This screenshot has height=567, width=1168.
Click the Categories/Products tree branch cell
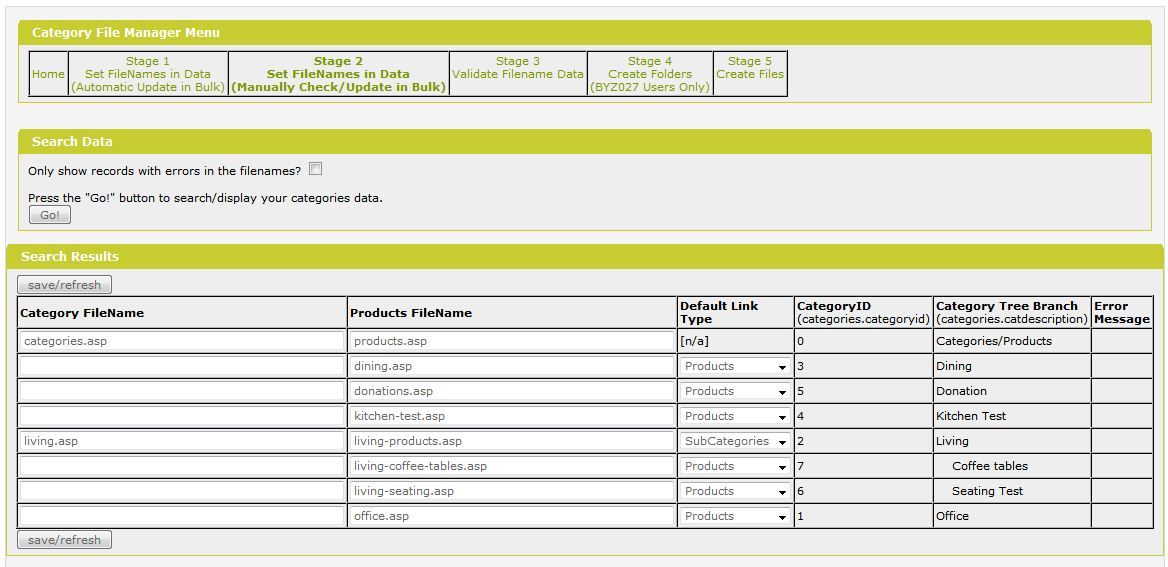[x=1012, y=341]
